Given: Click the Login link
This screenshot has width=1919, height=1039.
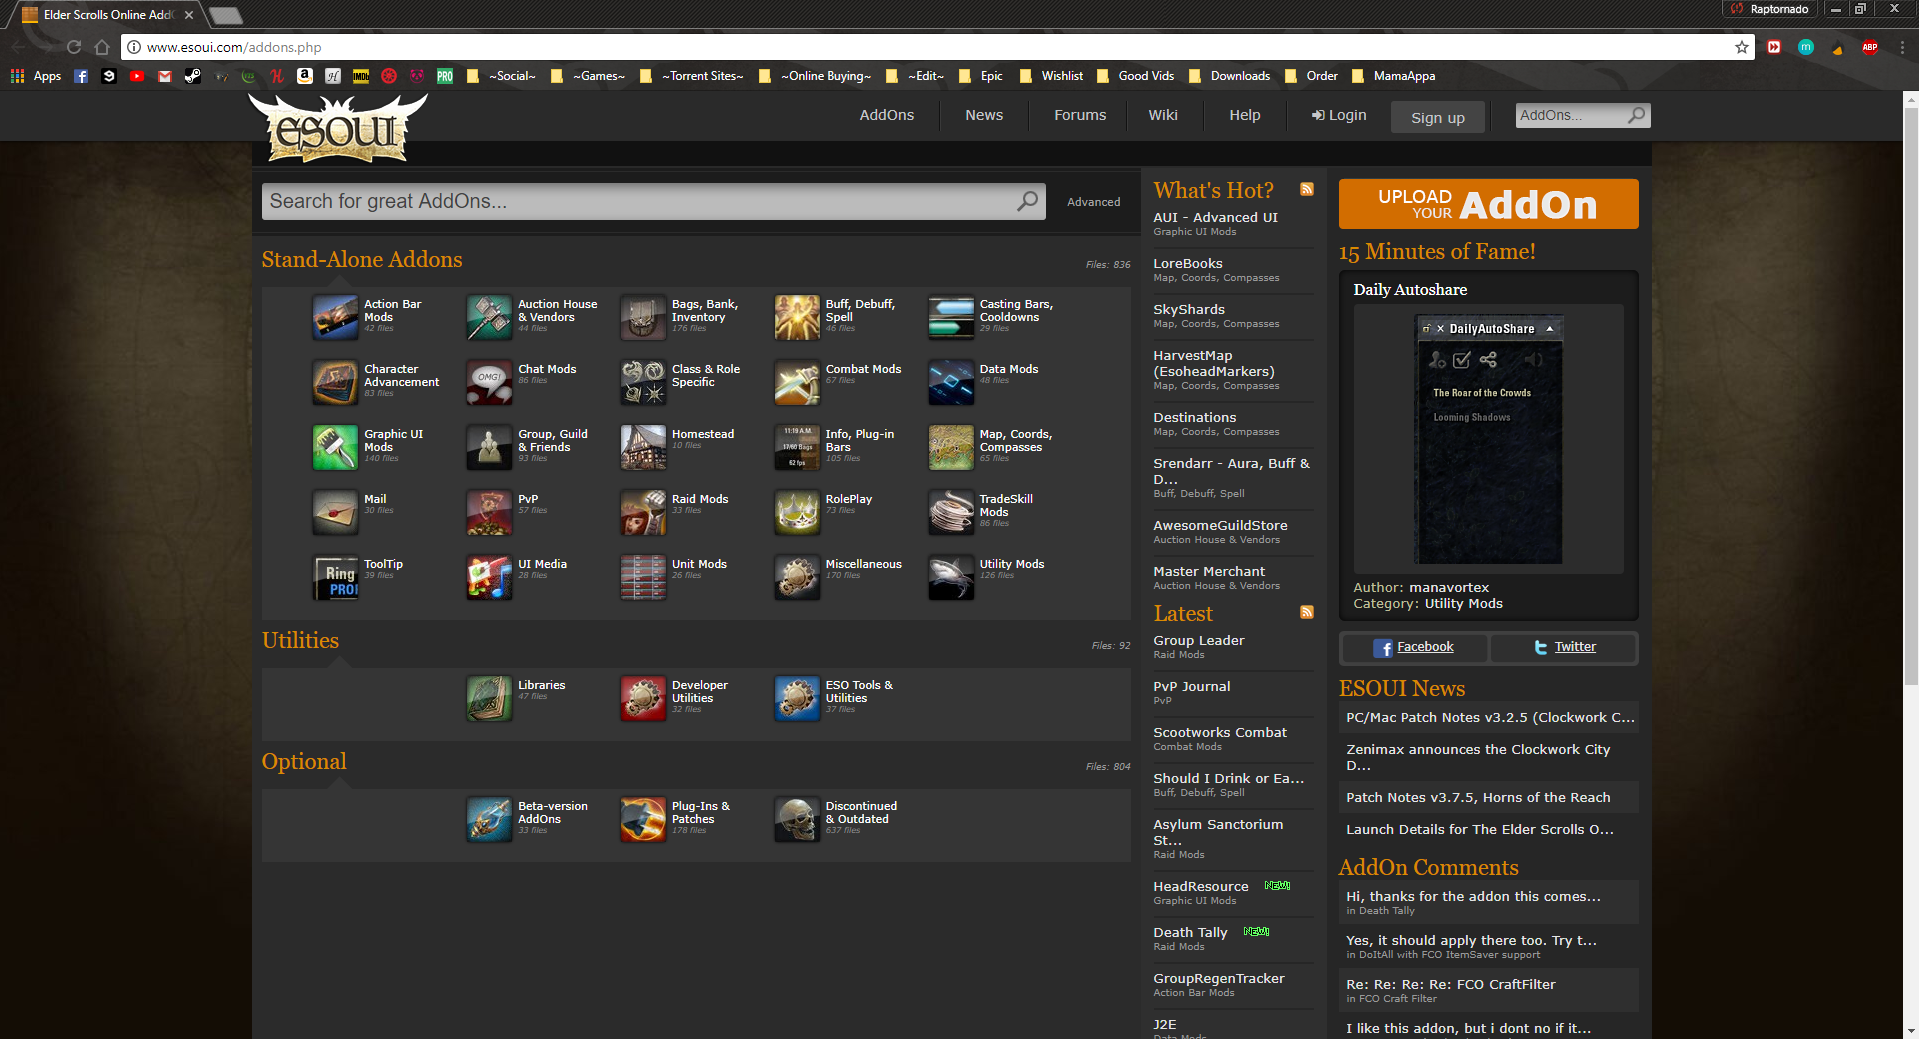Looking at the screenshot, I should coord(1339,115).
